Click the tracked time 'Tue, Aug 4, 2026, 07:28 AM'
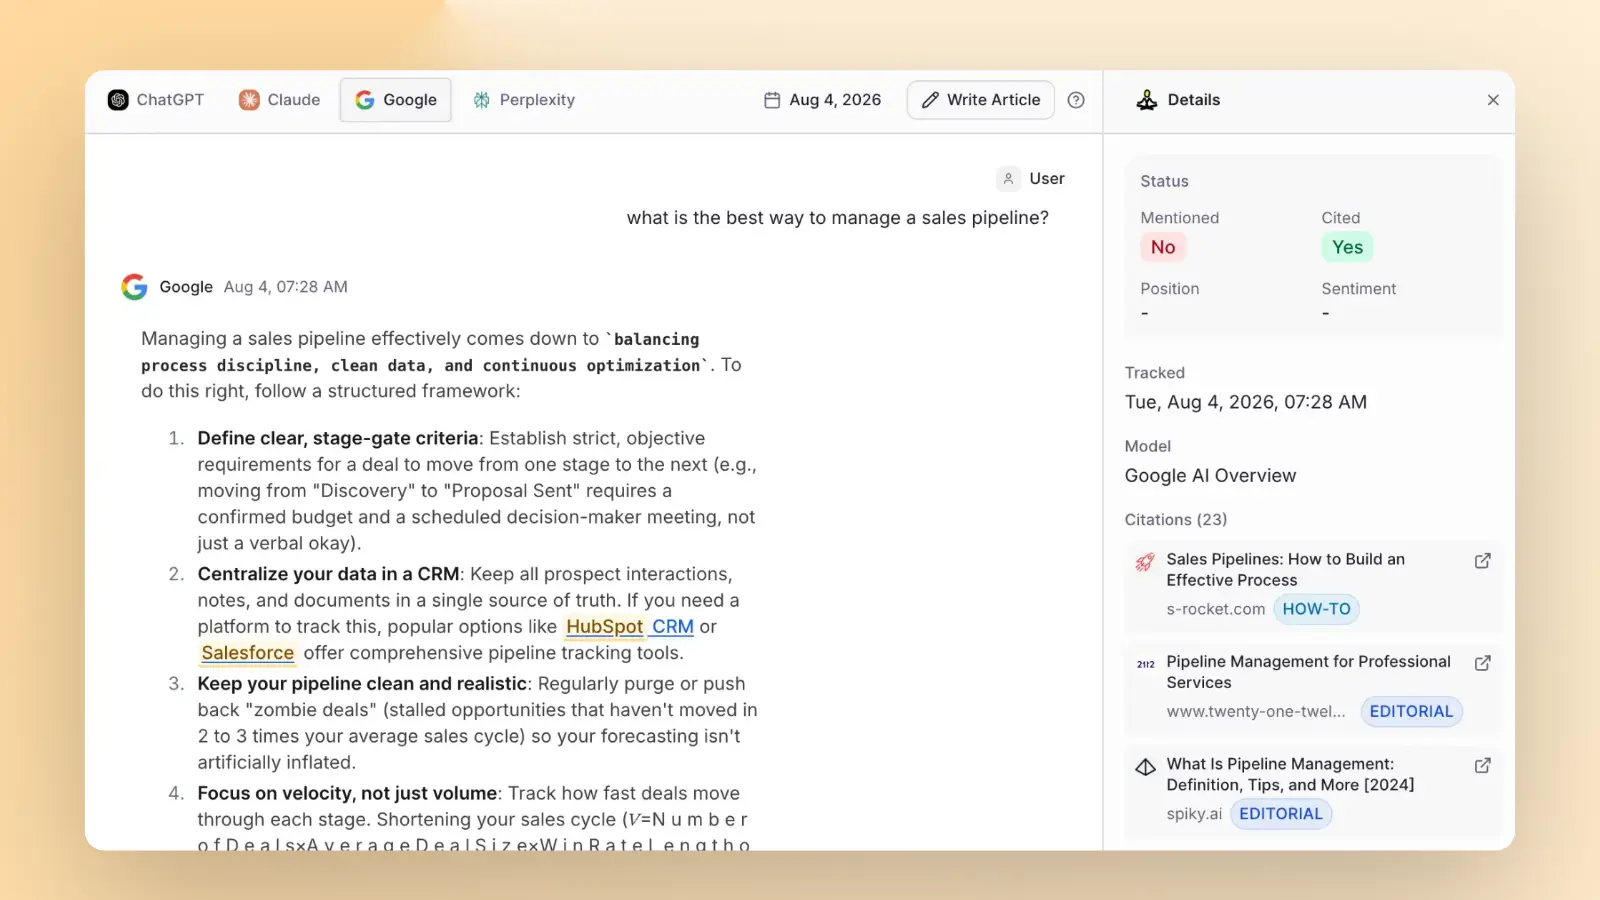The height and width of the screenshot is (900, 1600). tap(1245, 402)
